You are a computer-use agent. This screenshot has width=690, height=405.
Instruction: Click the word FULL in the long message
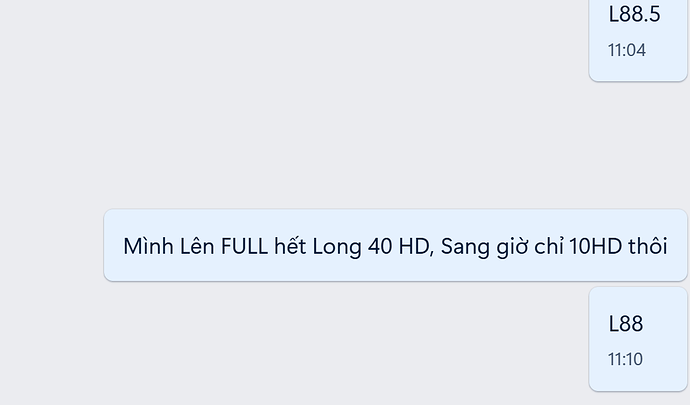click(x=244, y=246)
